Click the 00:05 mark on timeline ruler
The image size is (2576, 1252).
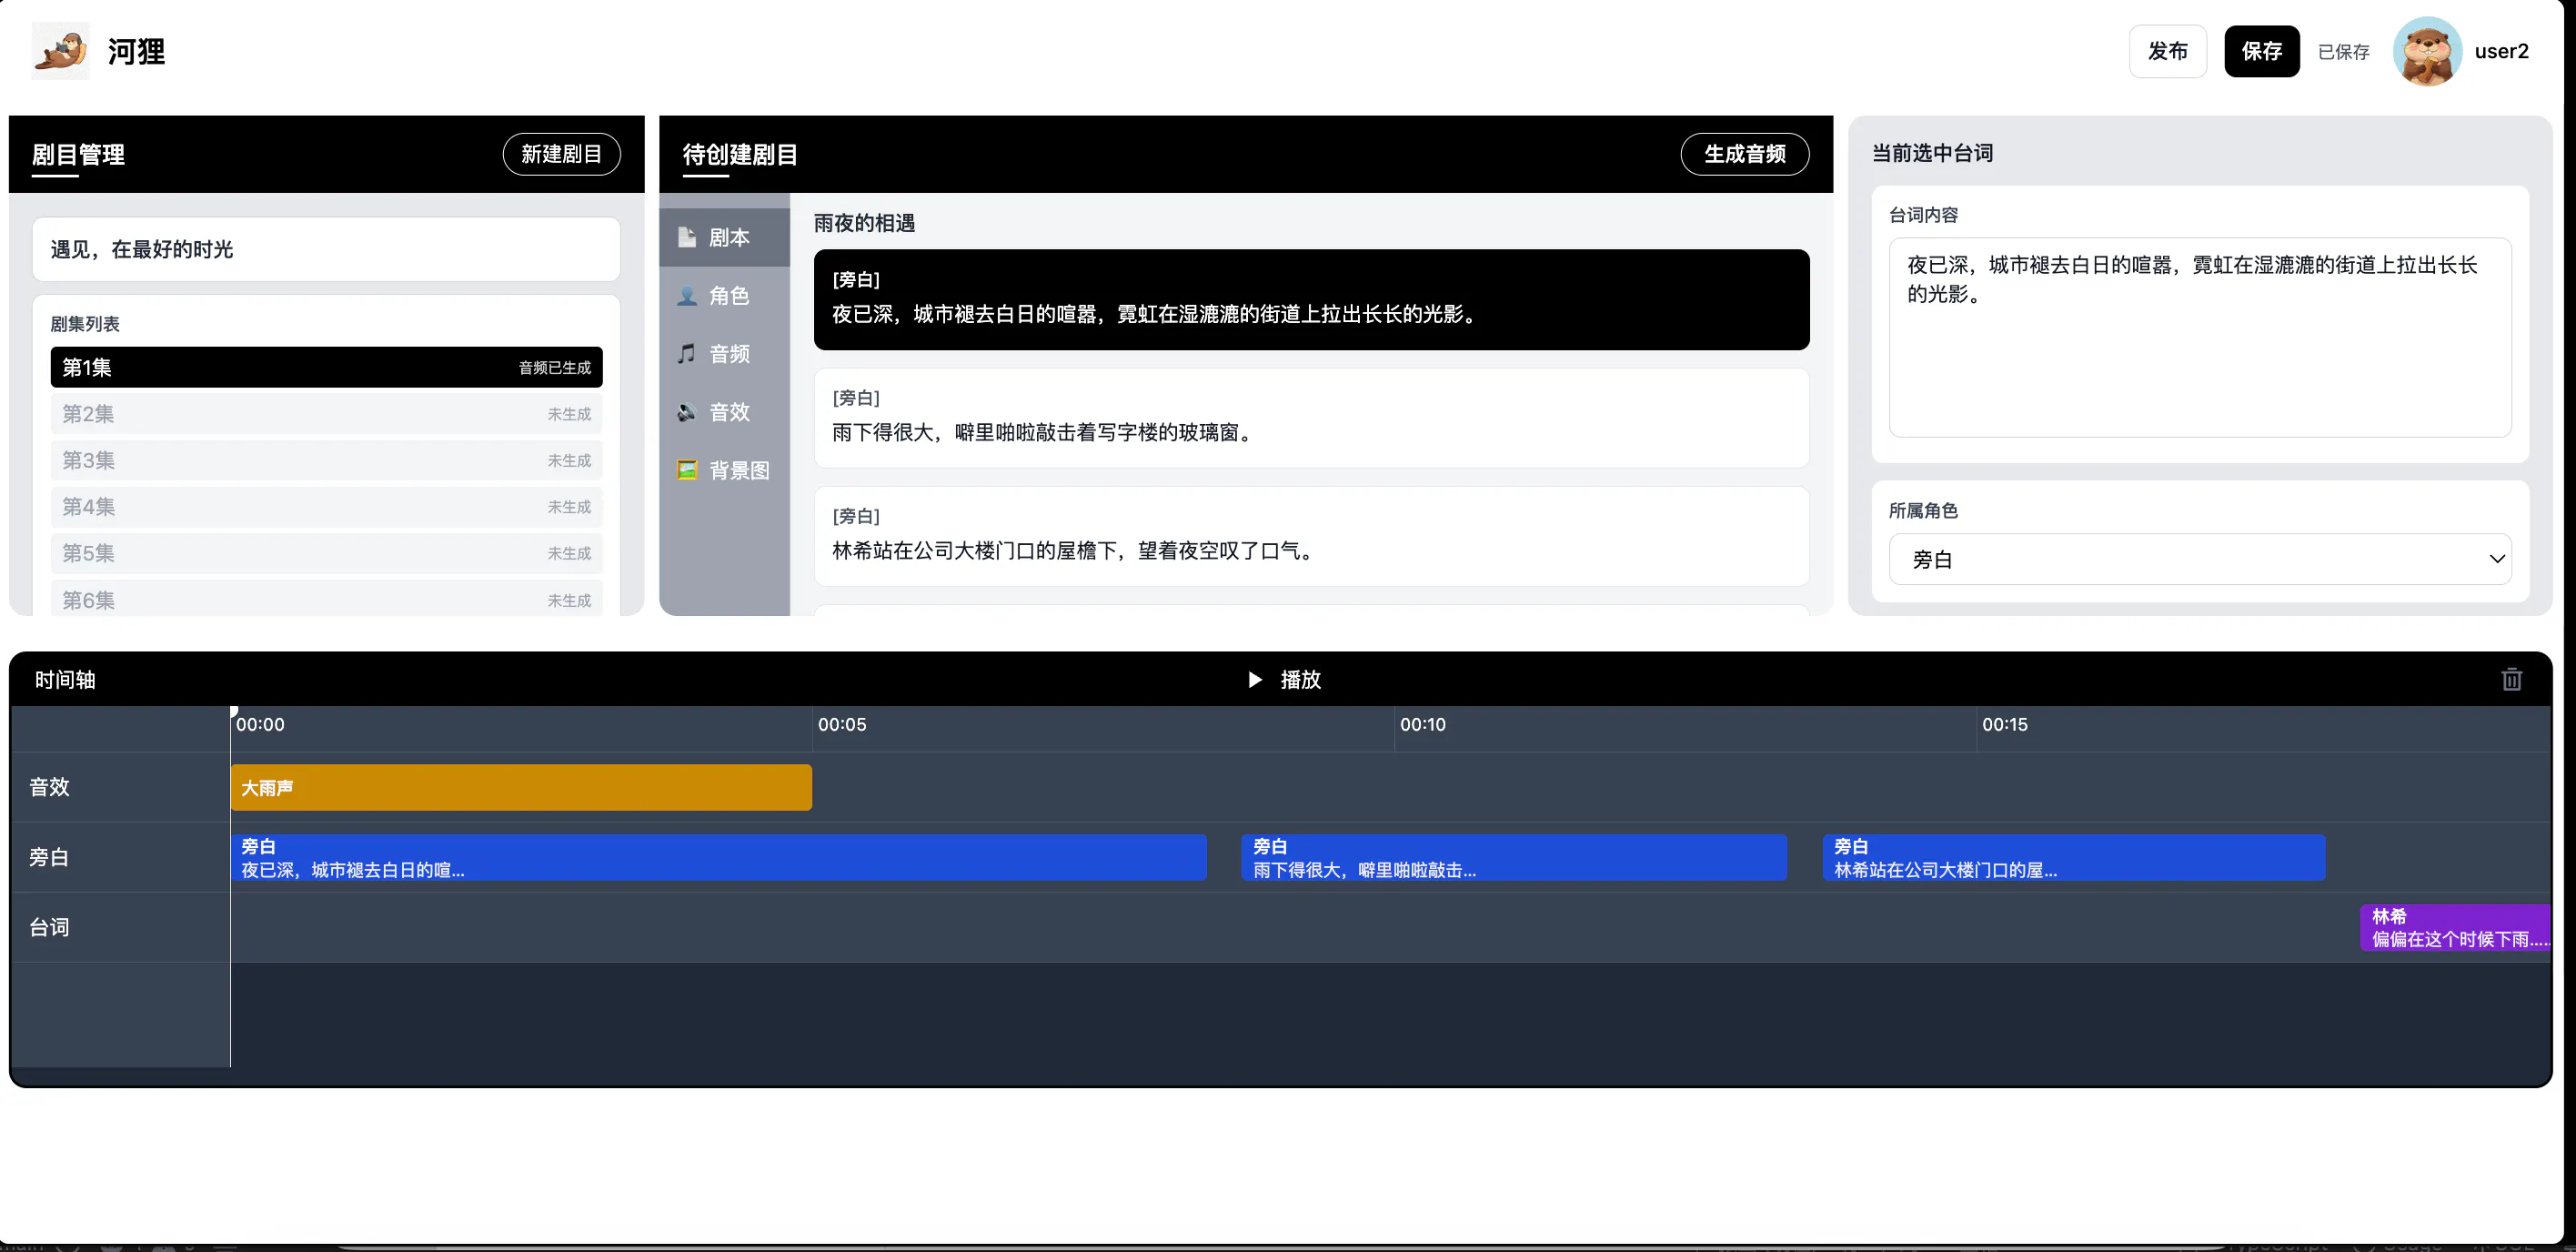(842, 724)
